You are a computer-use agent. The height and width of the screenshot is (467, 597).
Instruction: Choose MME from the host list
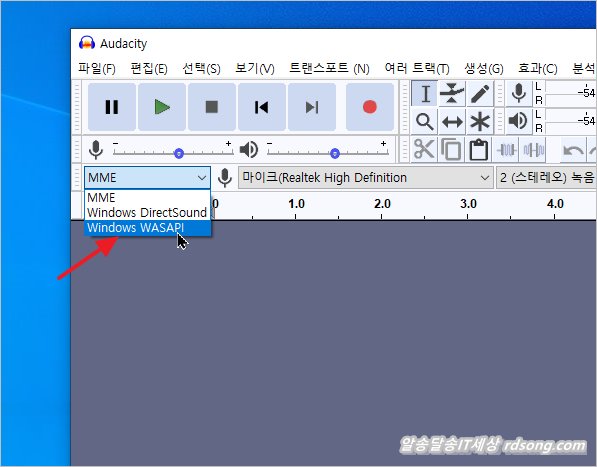[x=147, y=198]
